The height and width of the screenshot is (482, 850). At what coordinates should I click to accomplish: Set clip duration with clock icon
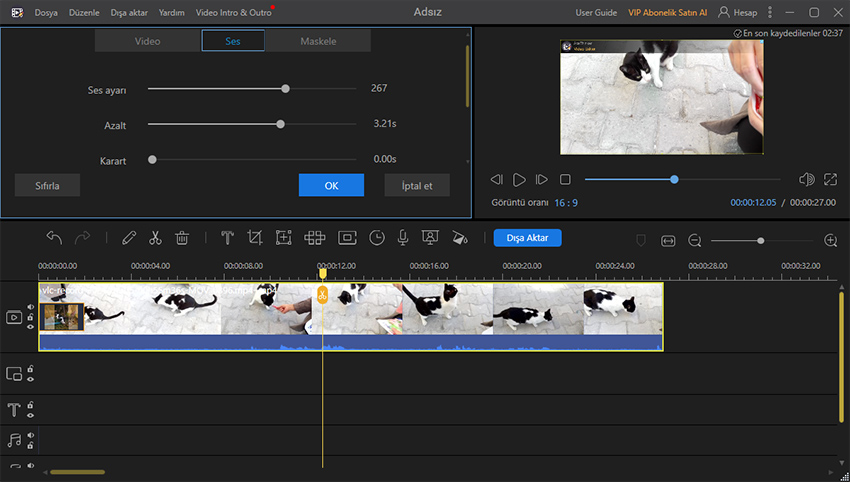point(377,238)
